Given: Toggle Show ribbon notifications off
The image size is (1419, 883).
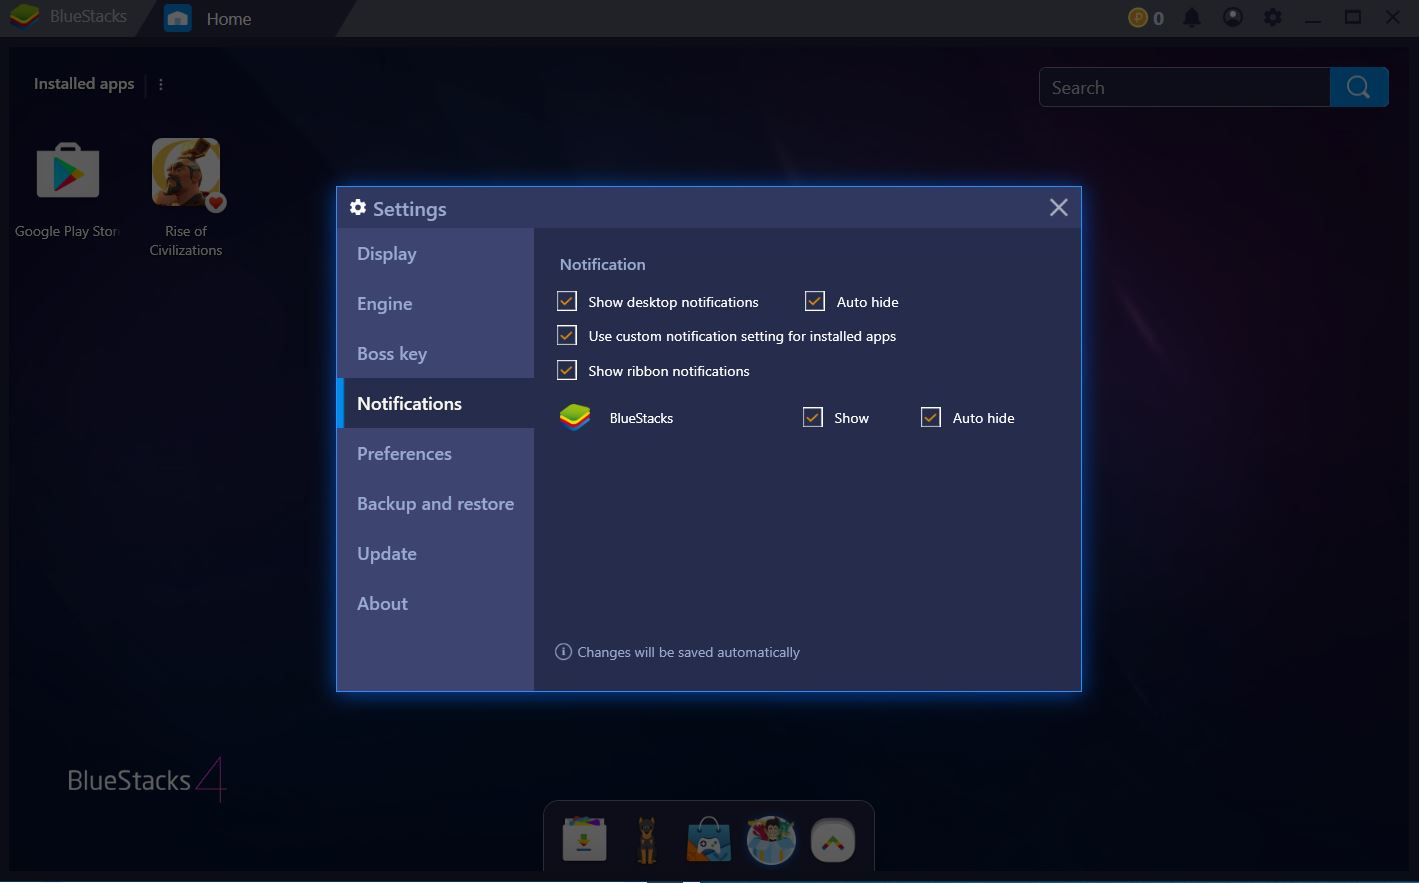Looking at the screenshot, I should point(567,369).
